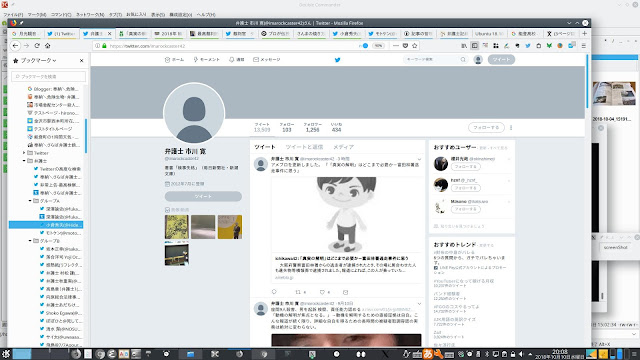
Task: Retweet the first tweet
Action: (x=298, y=292)
